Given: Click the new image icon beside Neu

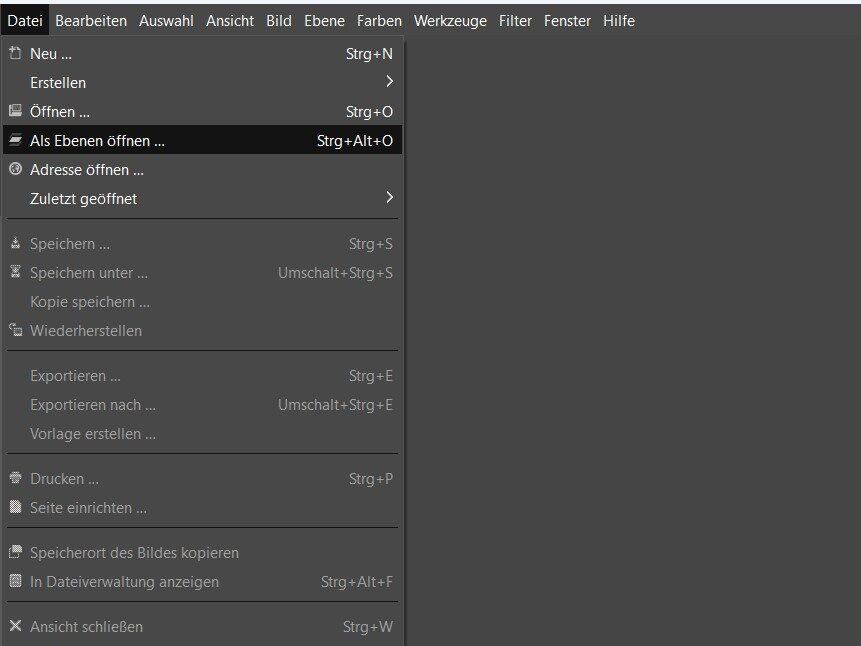Looking at the screenshot, I should (x=15, y=53).
